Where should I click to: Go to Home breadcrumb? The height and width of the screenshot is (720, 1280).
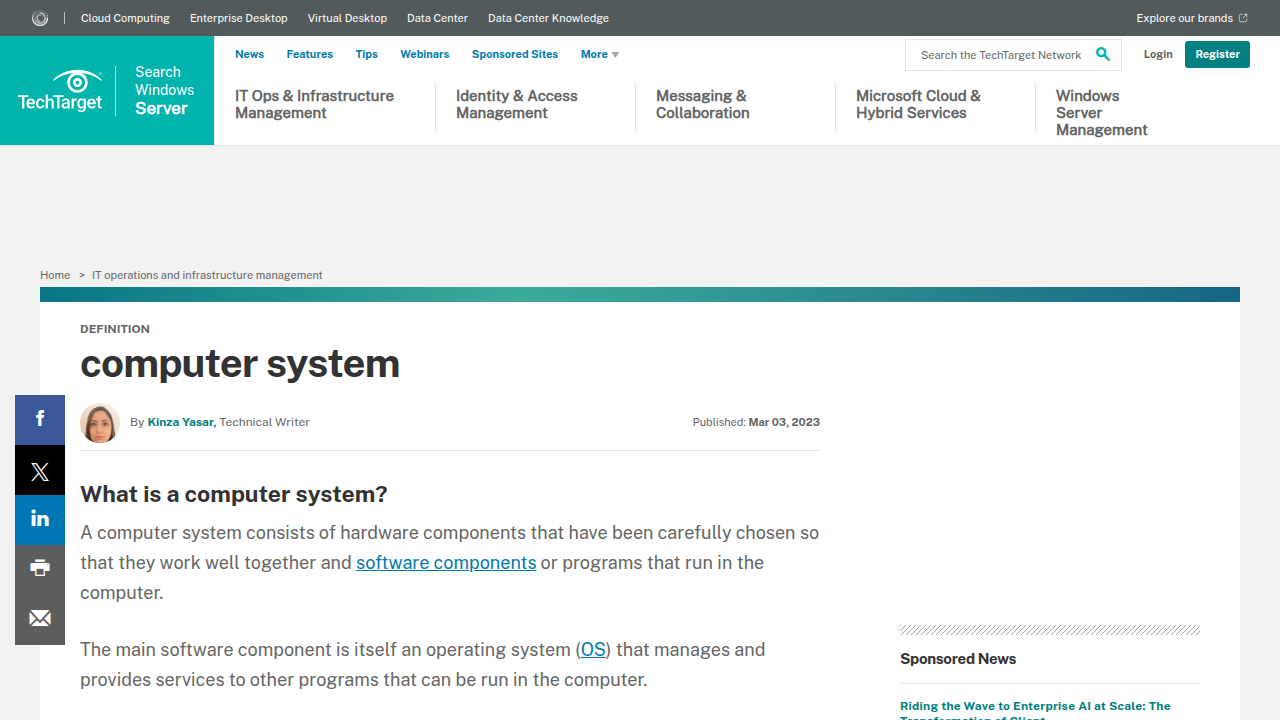tap(55, 275)
